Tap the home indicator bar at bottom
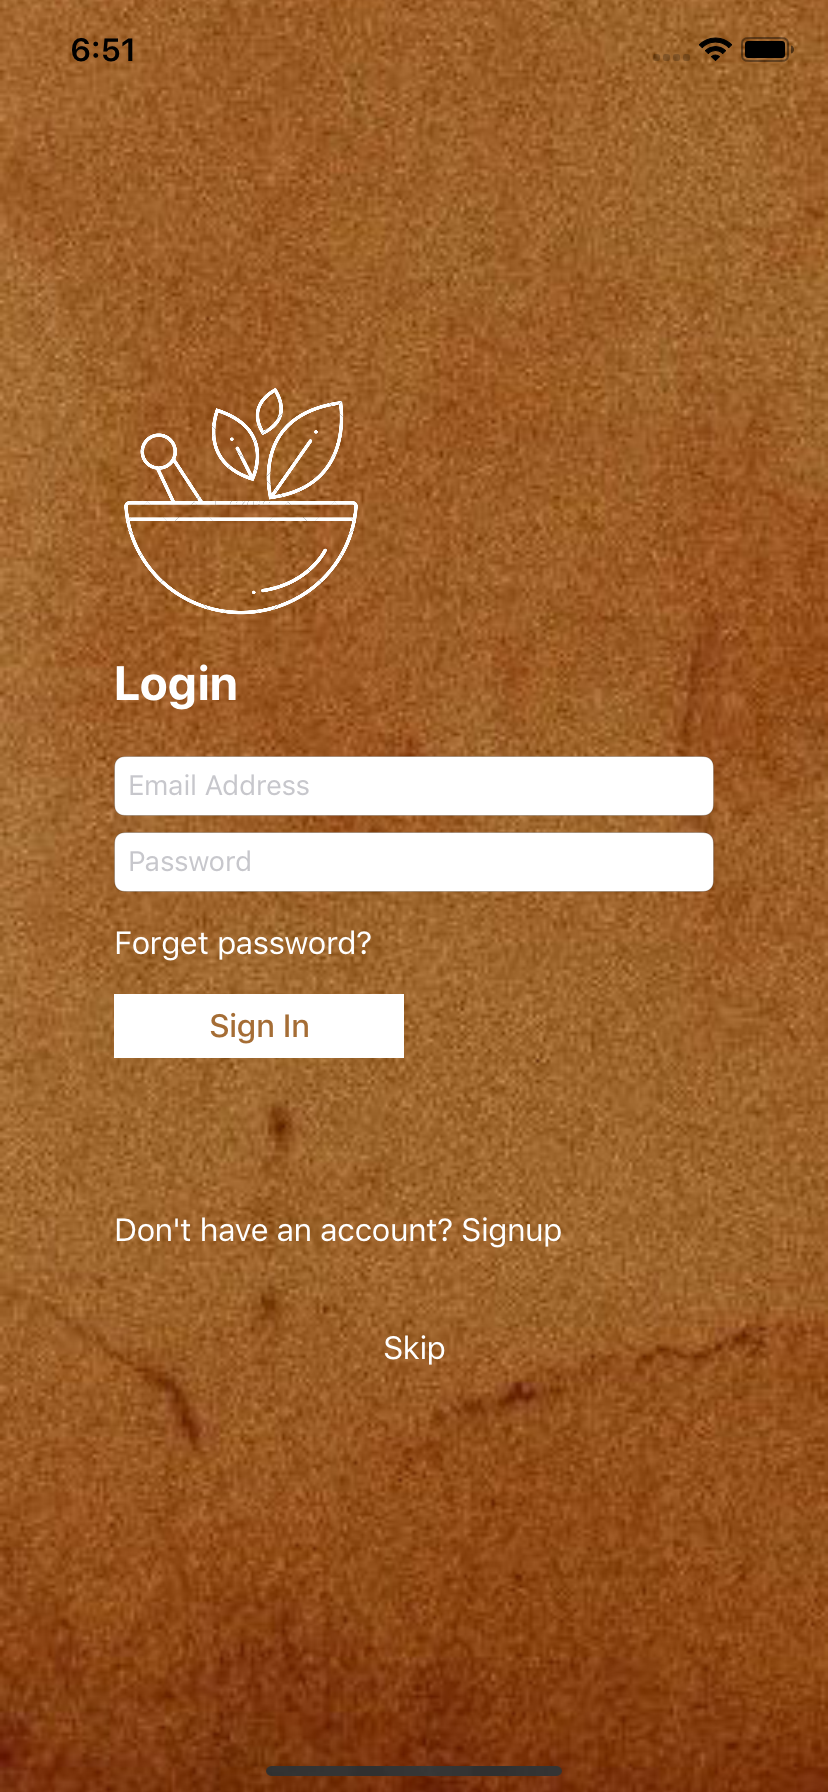Screen dimensions: 828x1792 click(x=414, y=1771)
